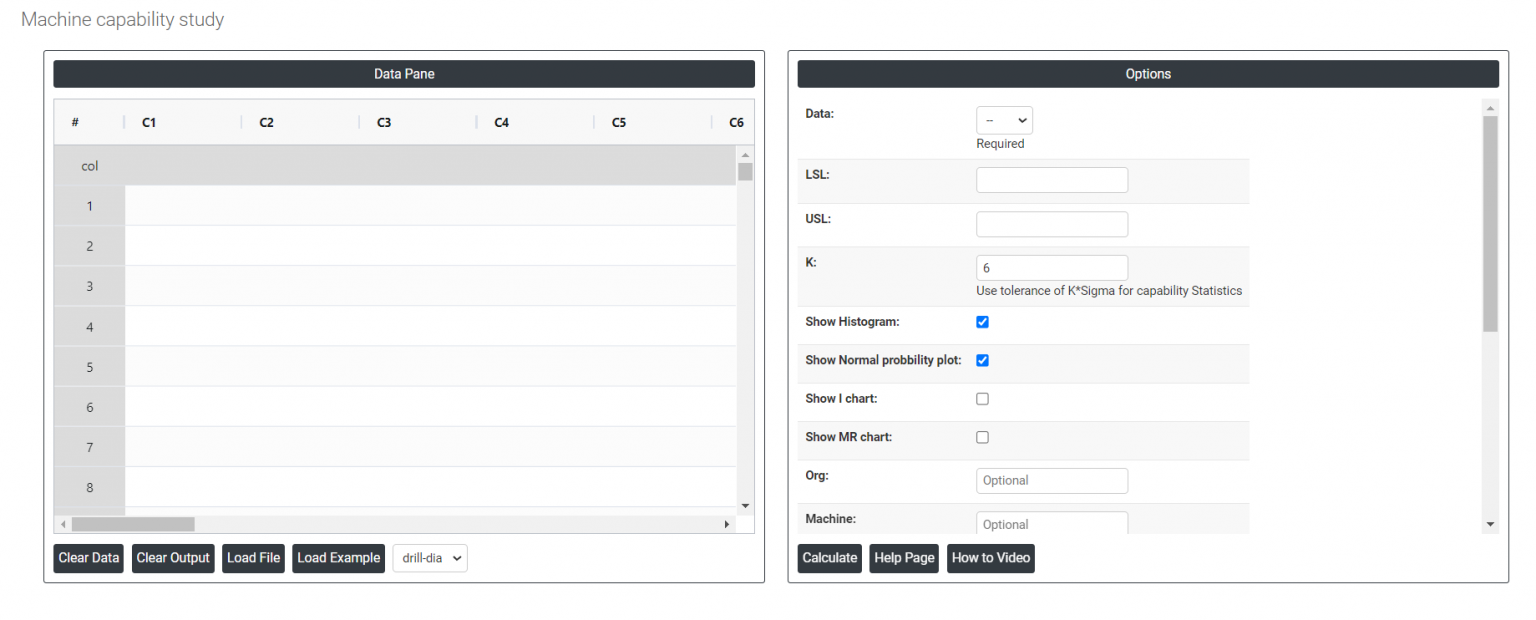Click the Clear Data button
This screenshot has width=1536, height=620.
tap(88, 558)
